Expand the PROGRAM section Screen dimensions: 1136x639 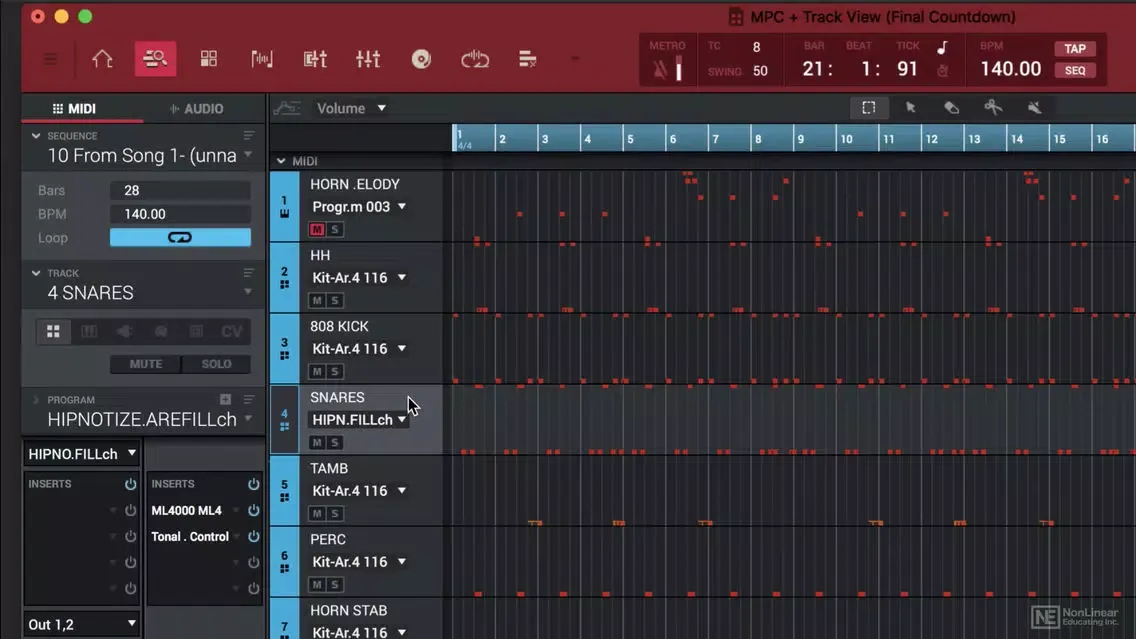tap(36, 399)
